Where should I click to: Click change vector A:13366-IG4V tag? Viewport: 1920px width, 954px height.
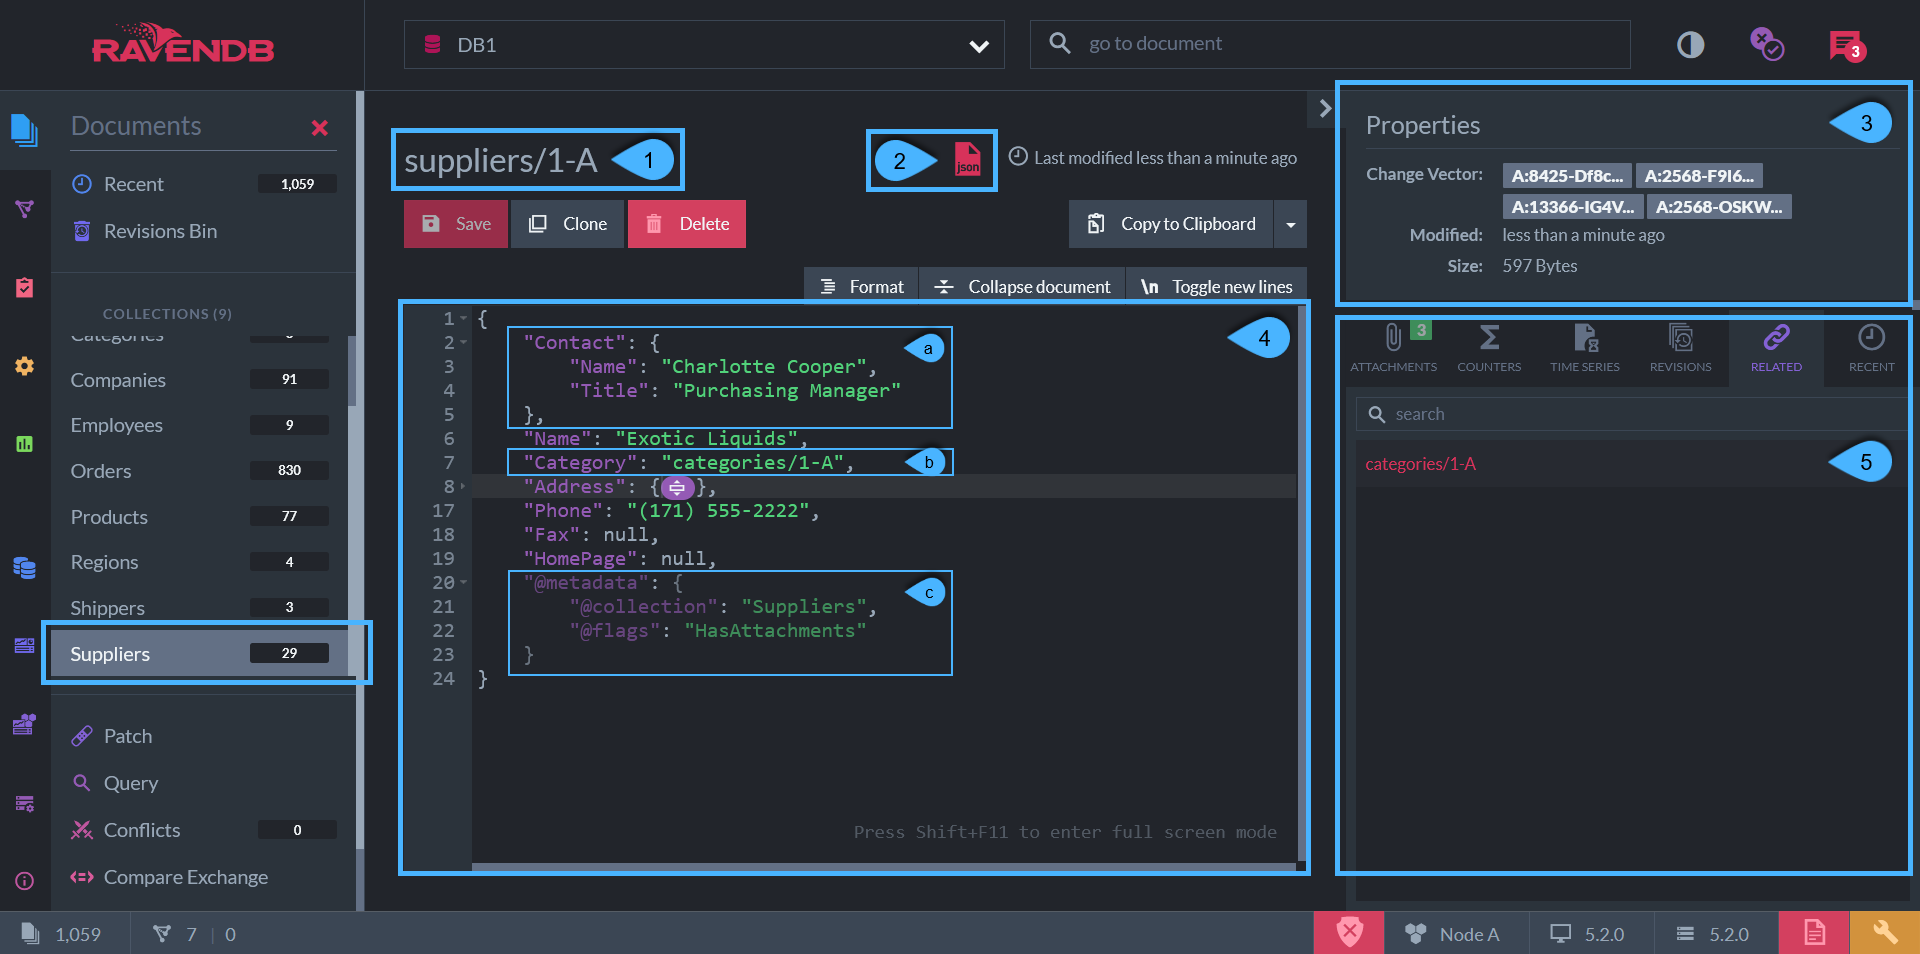pyautogui.click(x=1573, y=207)
